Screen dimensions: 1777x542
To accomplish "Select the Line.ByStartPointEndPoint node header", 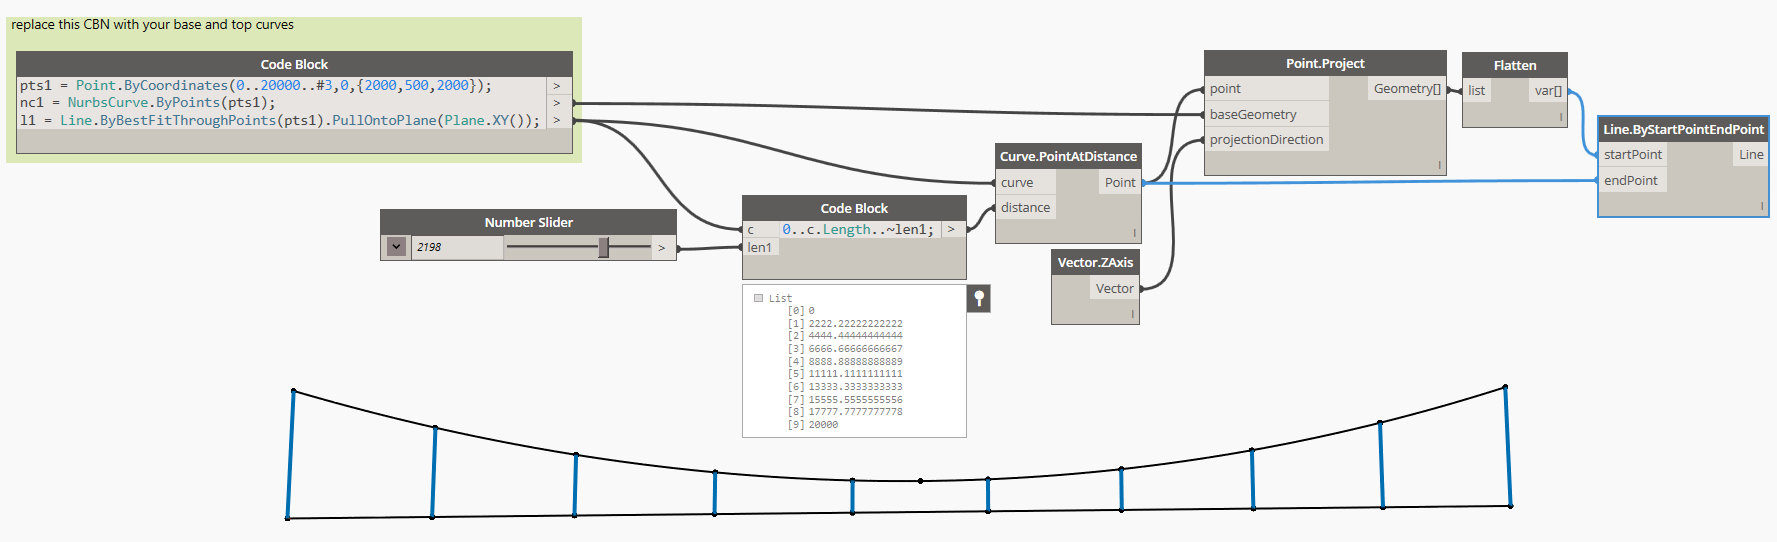I will 1683,129.
